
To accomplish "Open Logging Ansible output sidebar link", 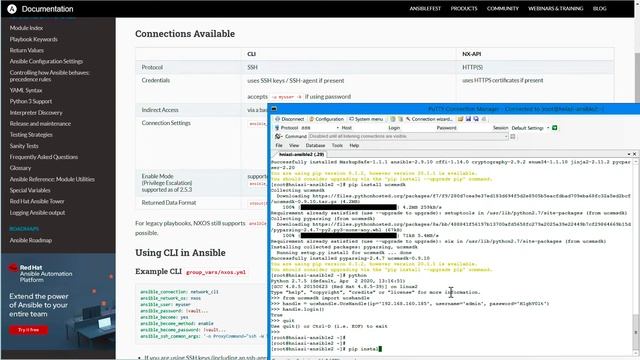I will (x=38, y=213).
